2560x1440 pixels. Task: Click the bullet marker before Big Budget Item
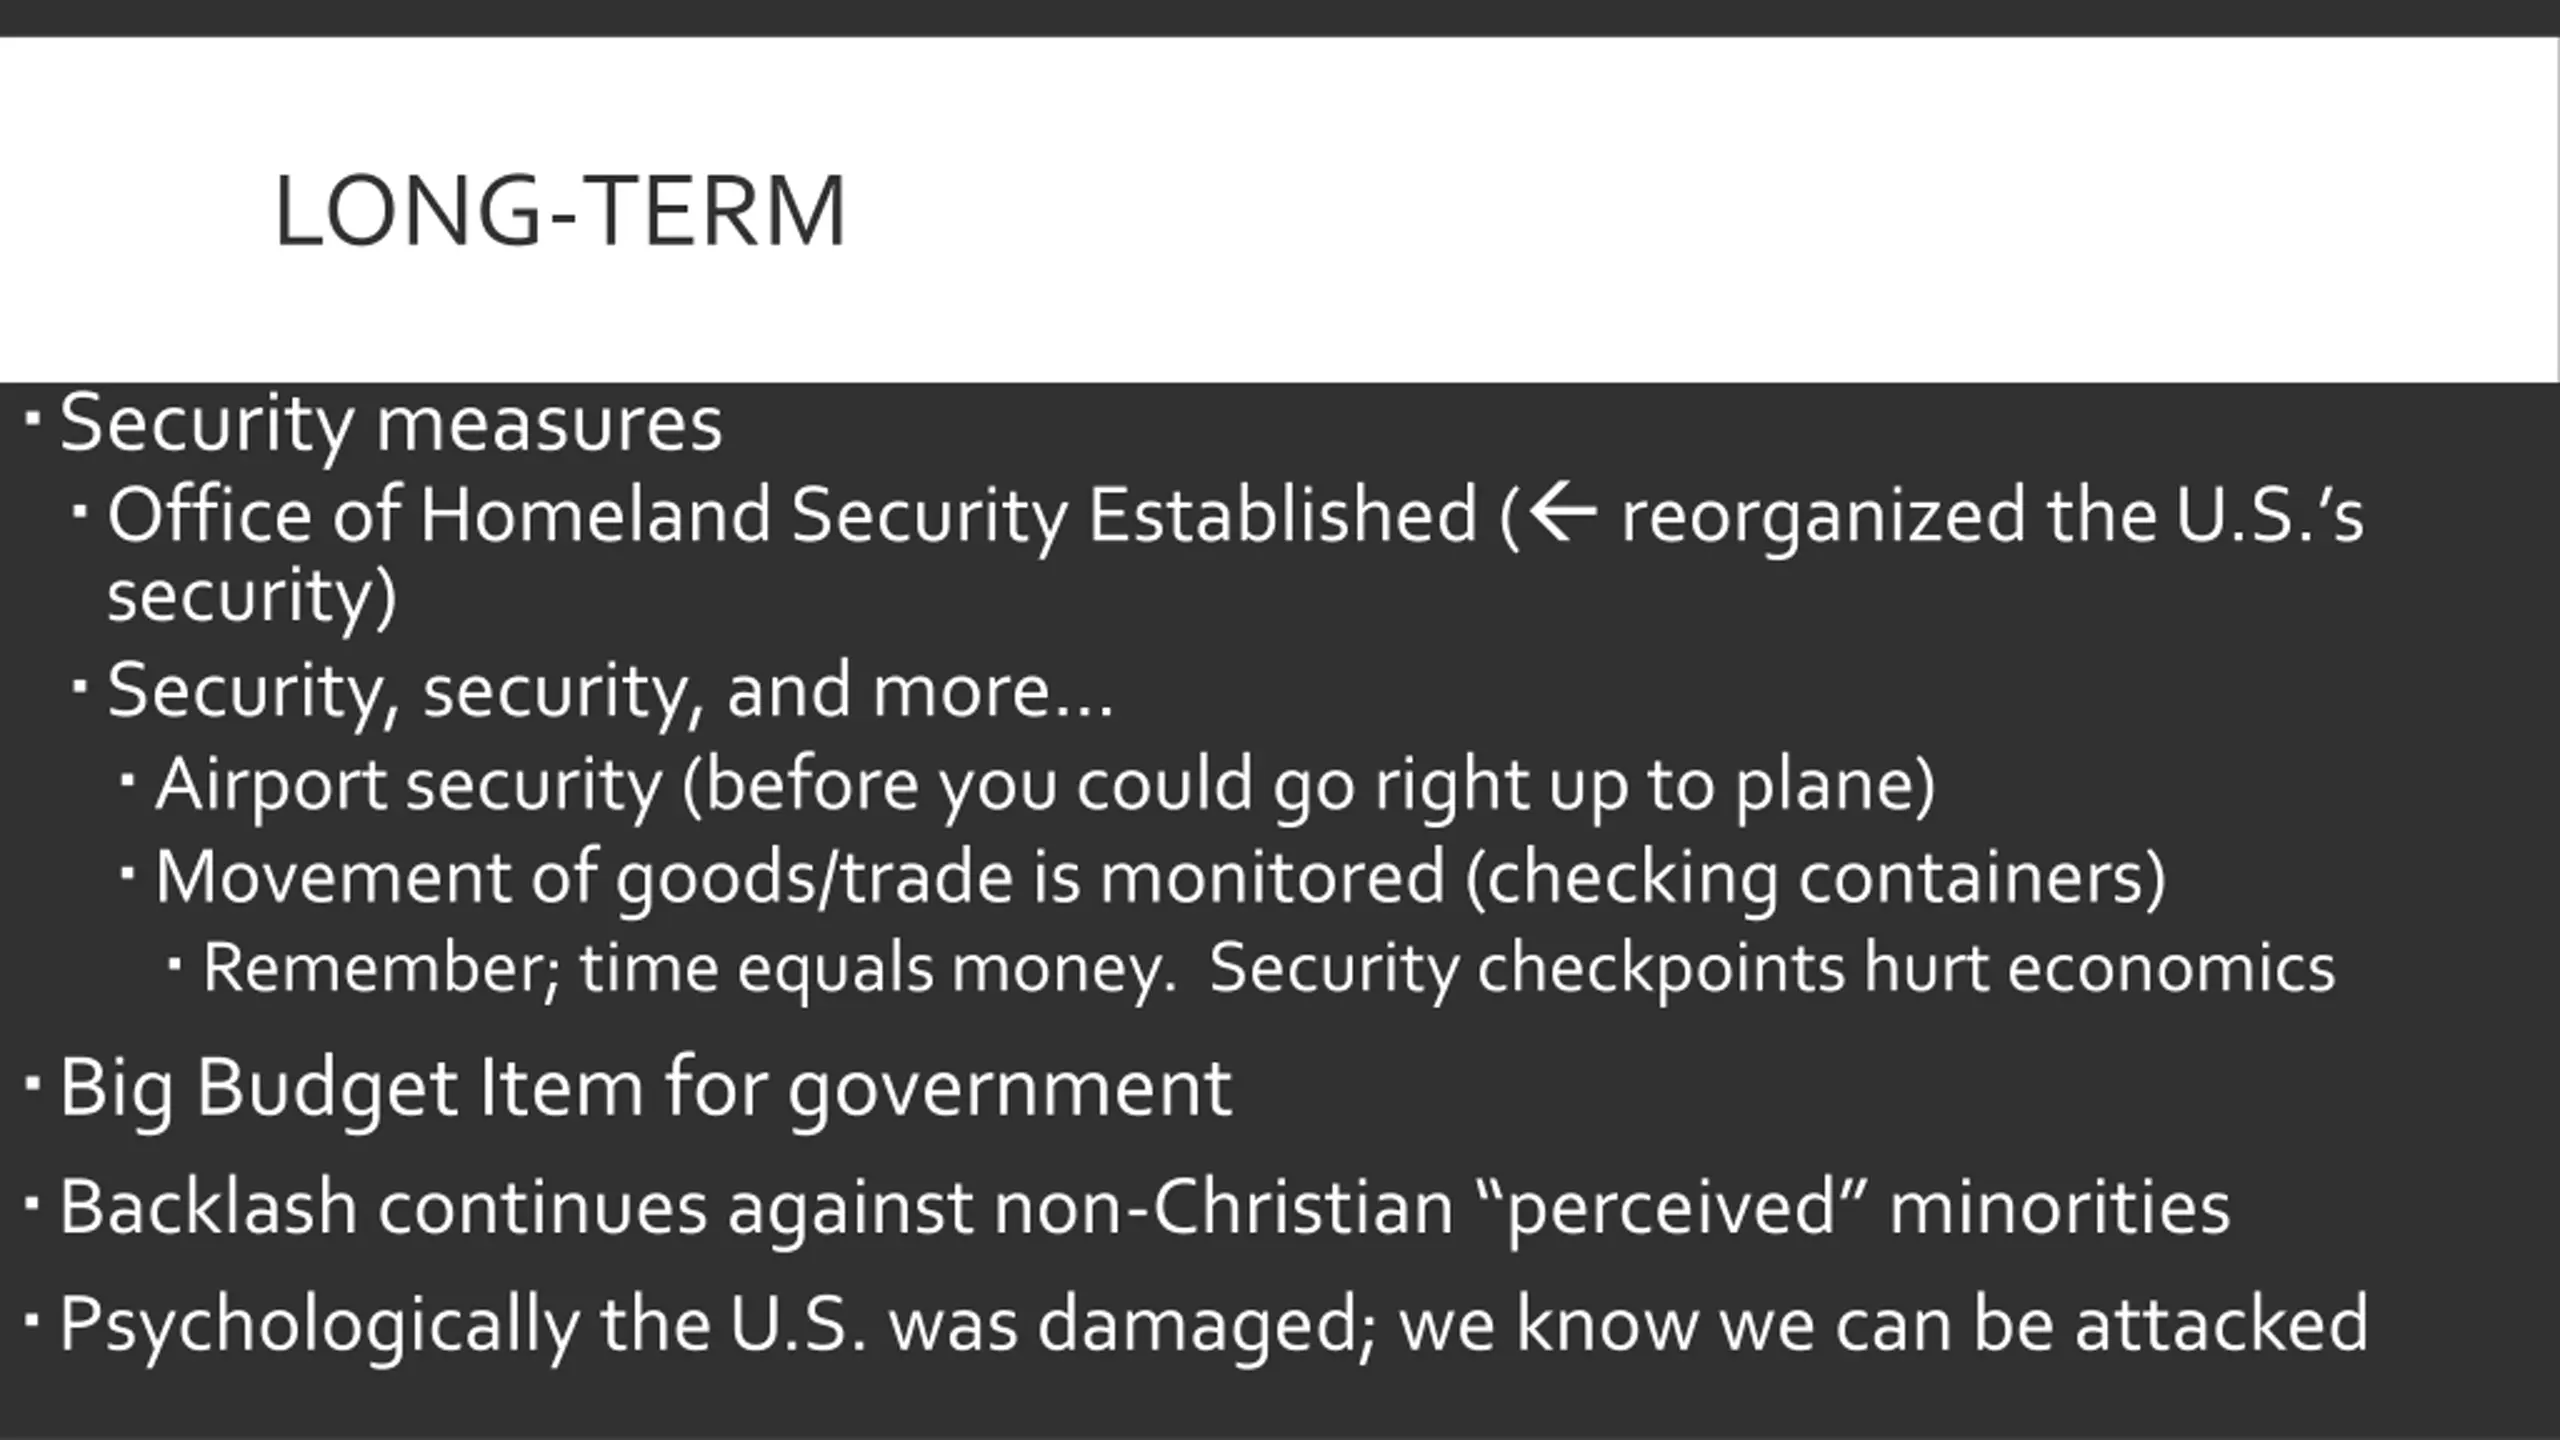(32, 1081)
